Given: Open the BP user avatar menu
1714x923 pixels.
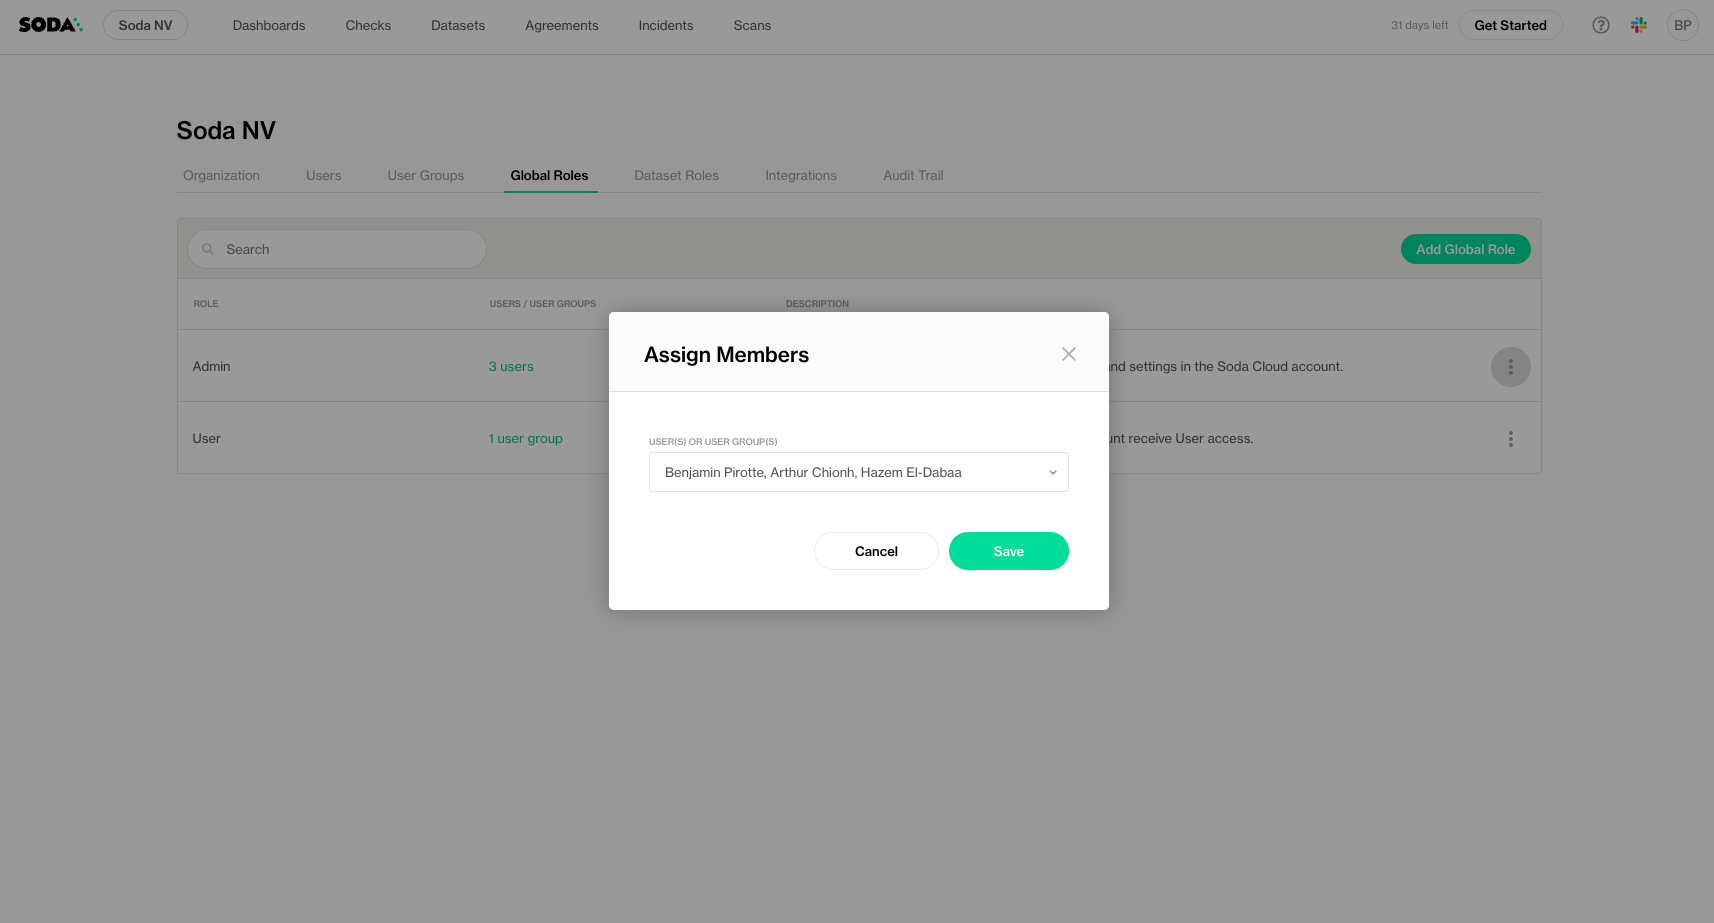Looking at the screenshot, I should coord(1682,25).
